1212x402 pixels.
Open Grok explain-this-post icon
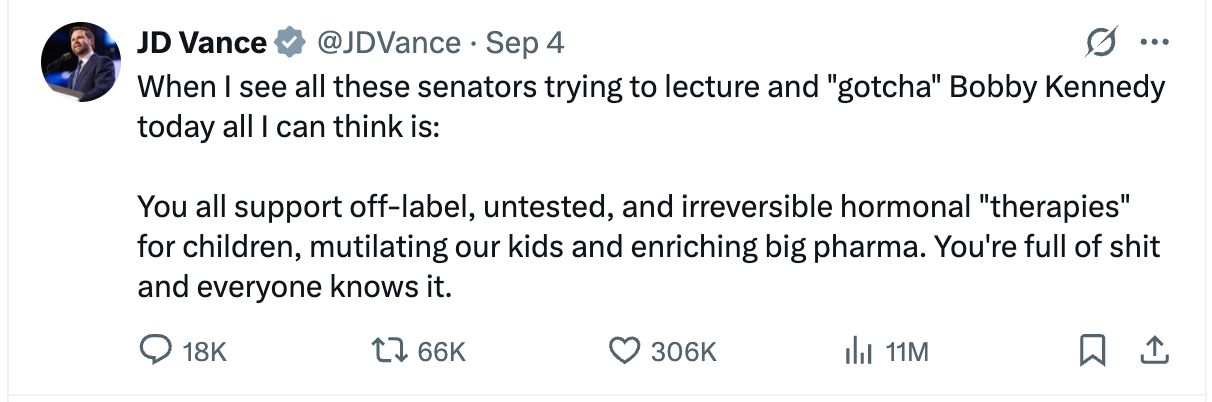tap(1103, 43)
